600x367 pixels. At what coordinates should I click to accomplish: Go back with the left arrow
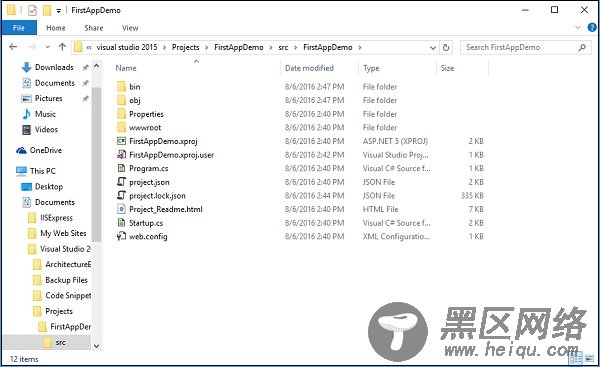[13, 47]
